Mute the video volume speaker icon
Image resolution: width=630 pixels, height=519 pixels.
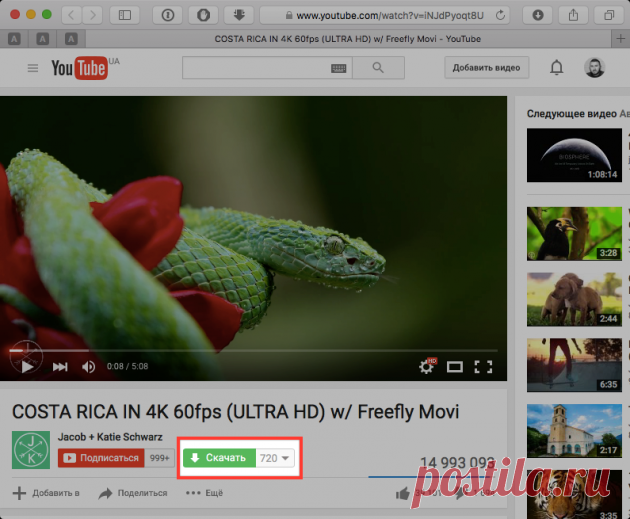click(x=88, y=367)
